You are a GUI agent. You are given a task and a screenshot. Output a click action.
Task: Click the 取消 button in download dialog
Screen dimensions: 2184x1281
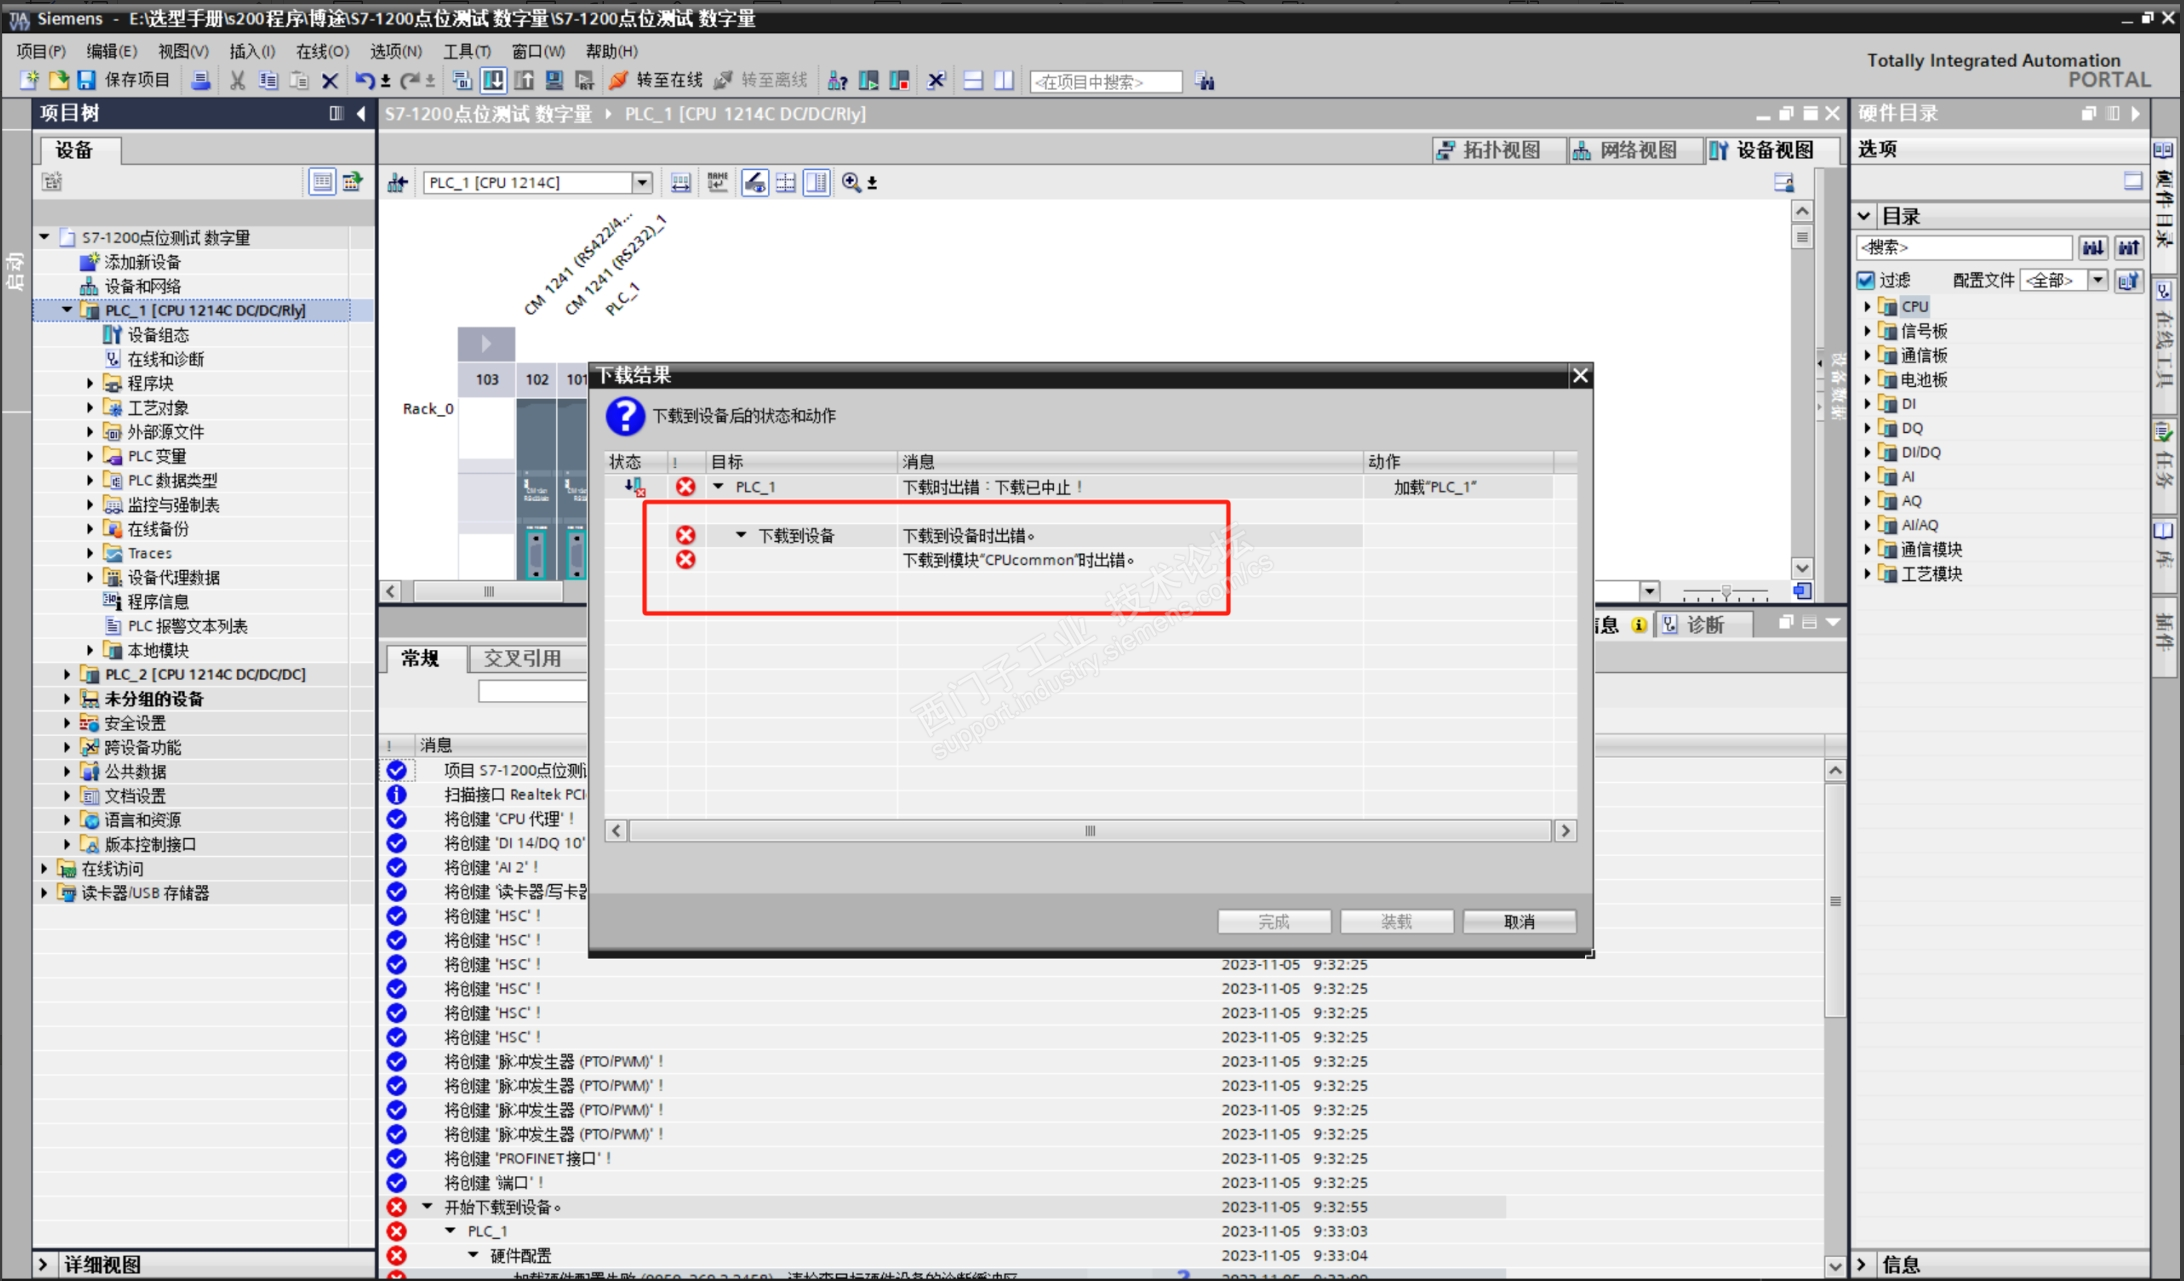1518,921
